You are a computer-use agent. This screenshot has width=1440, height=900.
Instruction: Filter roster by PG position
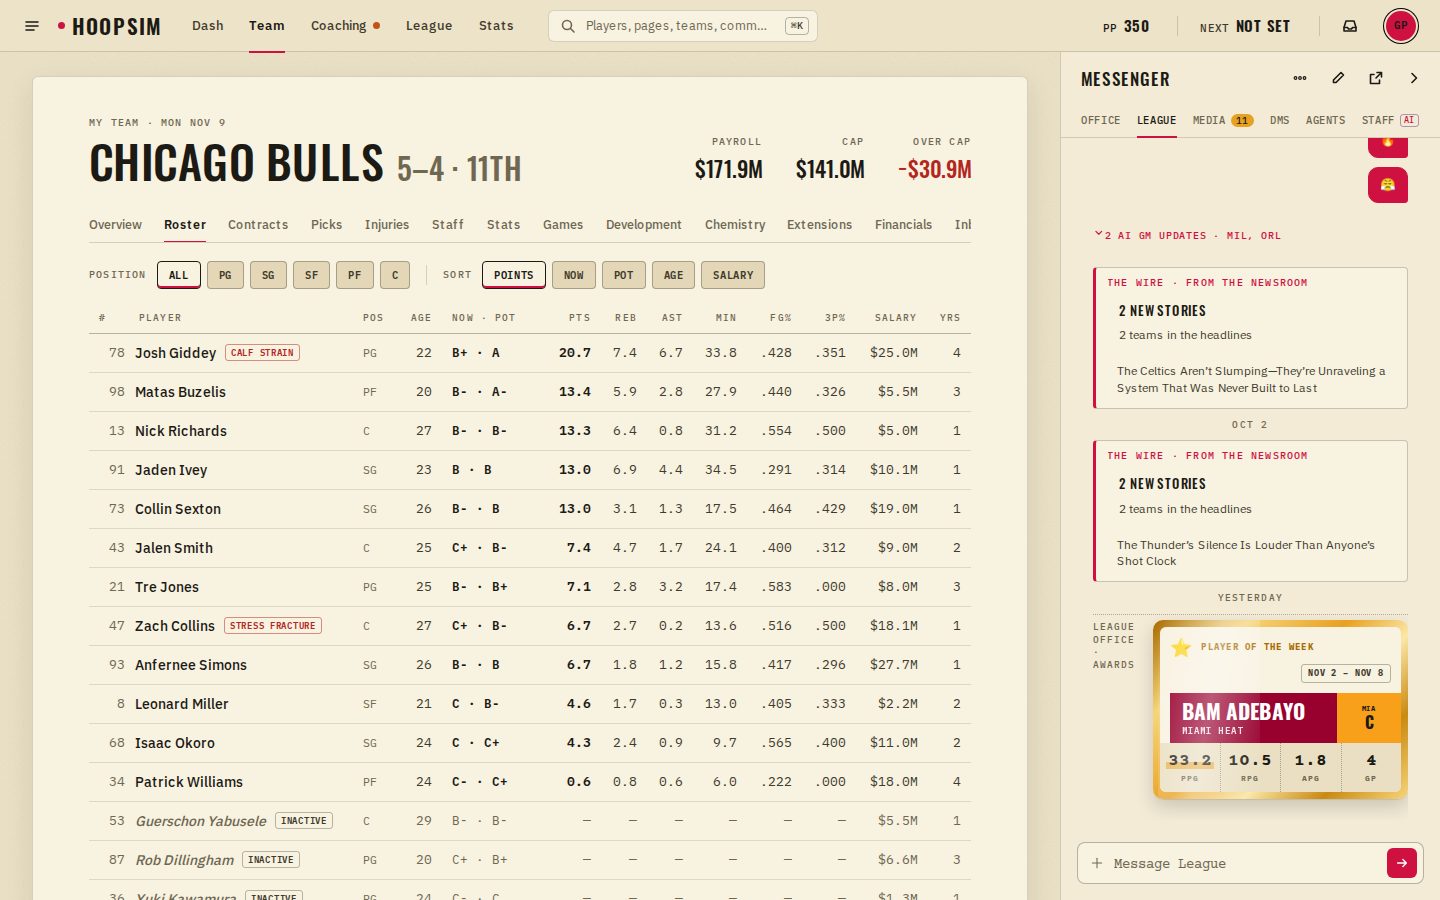click(x=225, y=275)
